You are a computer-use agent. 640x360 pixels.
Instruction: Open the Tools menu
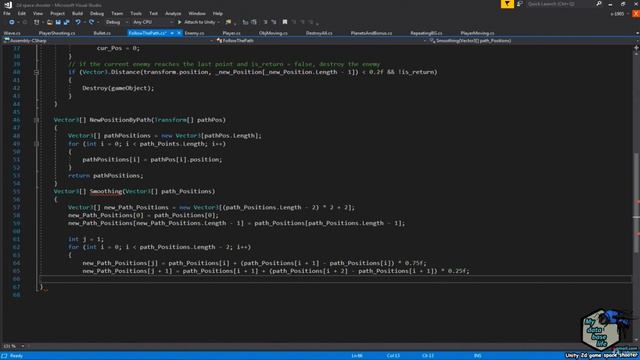(x=136, y=13)
